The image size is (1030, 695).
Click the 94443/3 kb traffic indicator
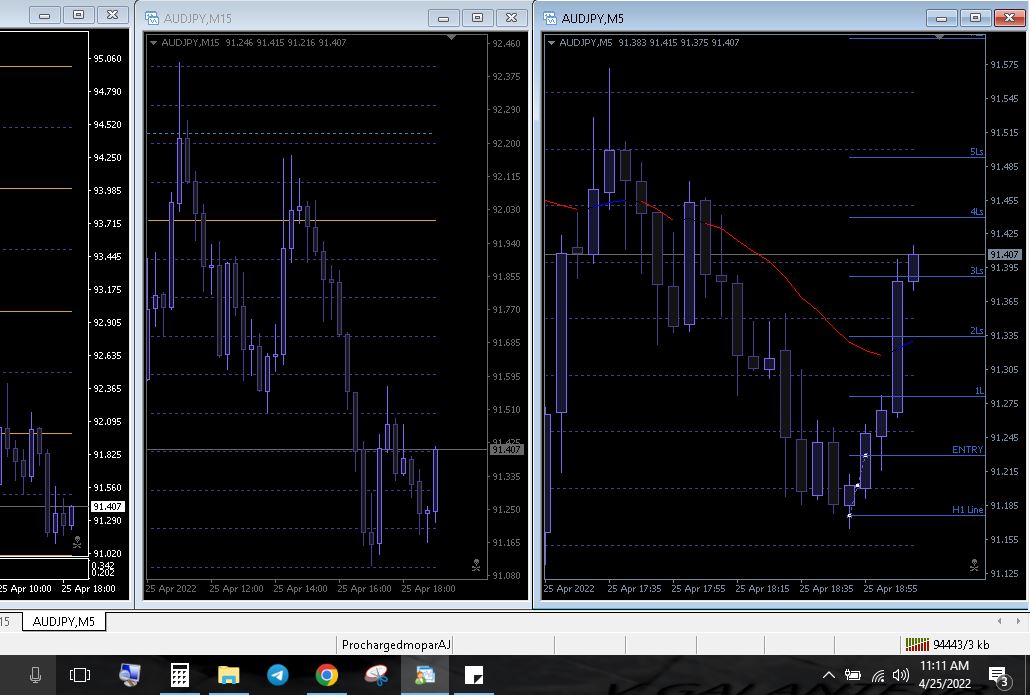(x=961, y=644)
